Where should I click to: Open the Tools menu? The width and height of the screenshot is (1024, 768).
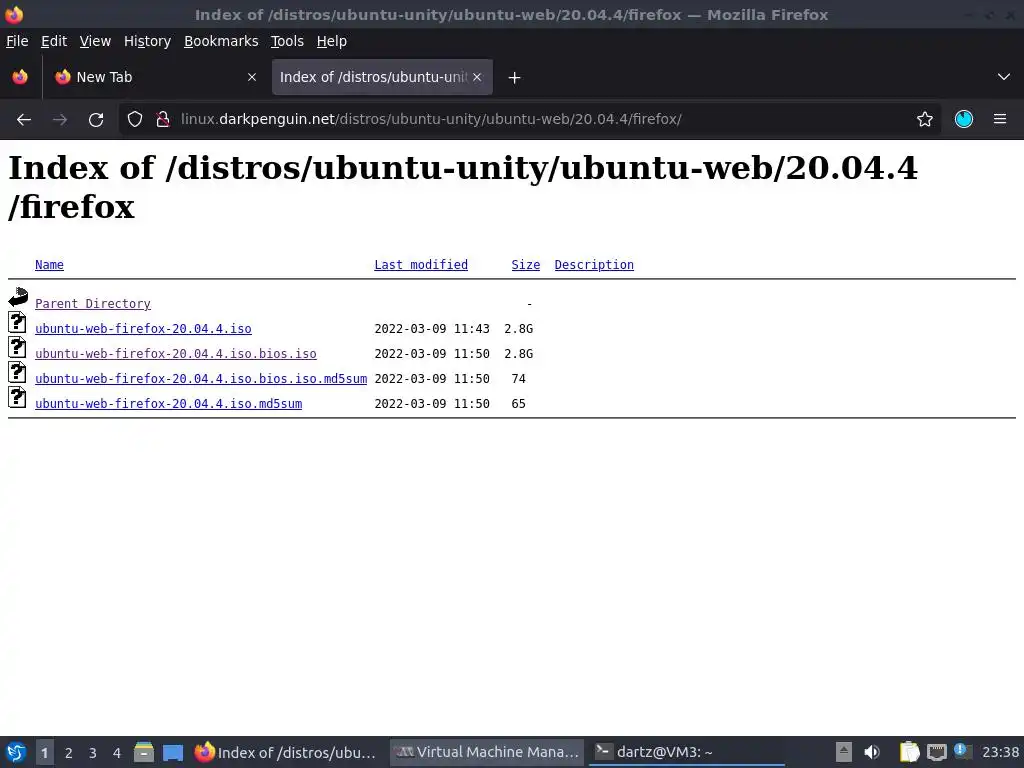click(x=287, y=41)
